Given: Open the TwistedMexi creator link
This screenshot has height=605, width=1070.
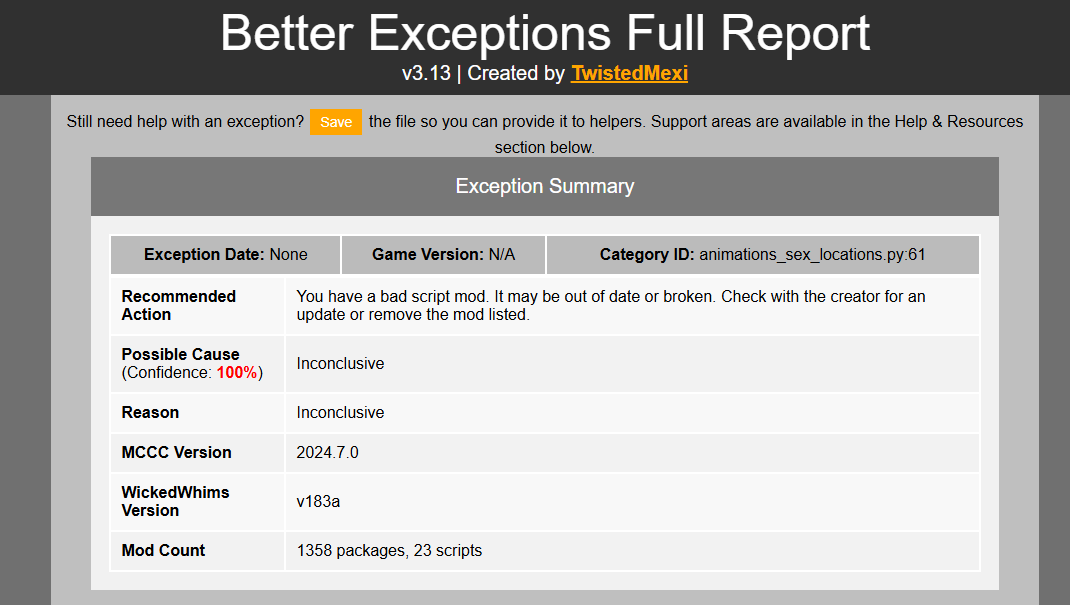Looking at the screenshot, I should 629,73.
